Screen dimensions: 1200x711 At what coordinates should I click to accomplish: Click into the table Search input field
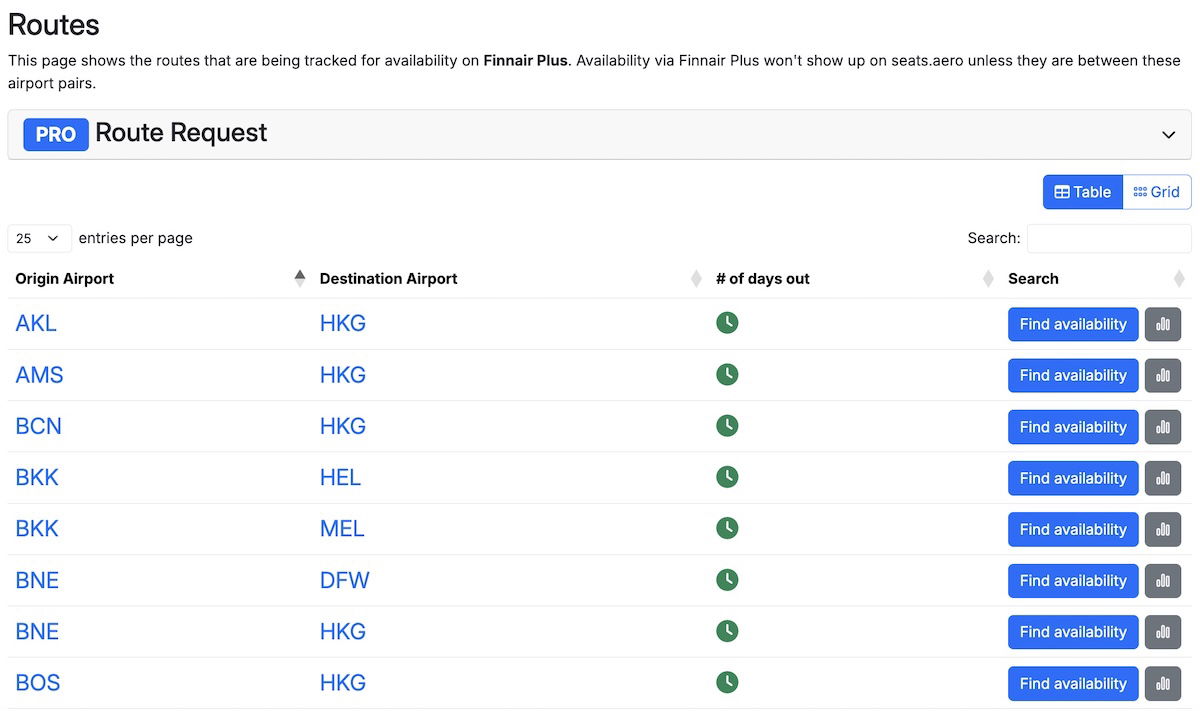coord(1108,238)
